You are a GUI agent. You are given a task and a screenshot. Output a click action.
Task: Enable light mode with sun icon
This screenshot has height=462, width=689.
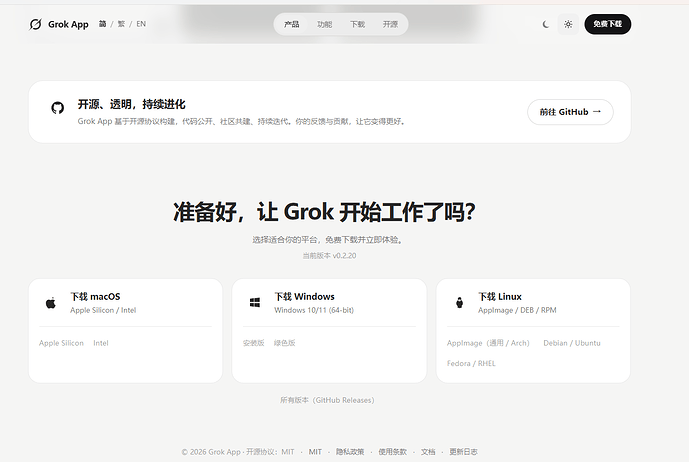click(568, 24)
